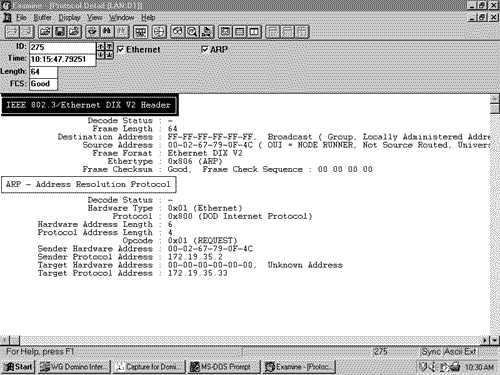Uncheck the Ethernet decode checkbox
Viewport: 500px width, 375px height.
[121, 49]
